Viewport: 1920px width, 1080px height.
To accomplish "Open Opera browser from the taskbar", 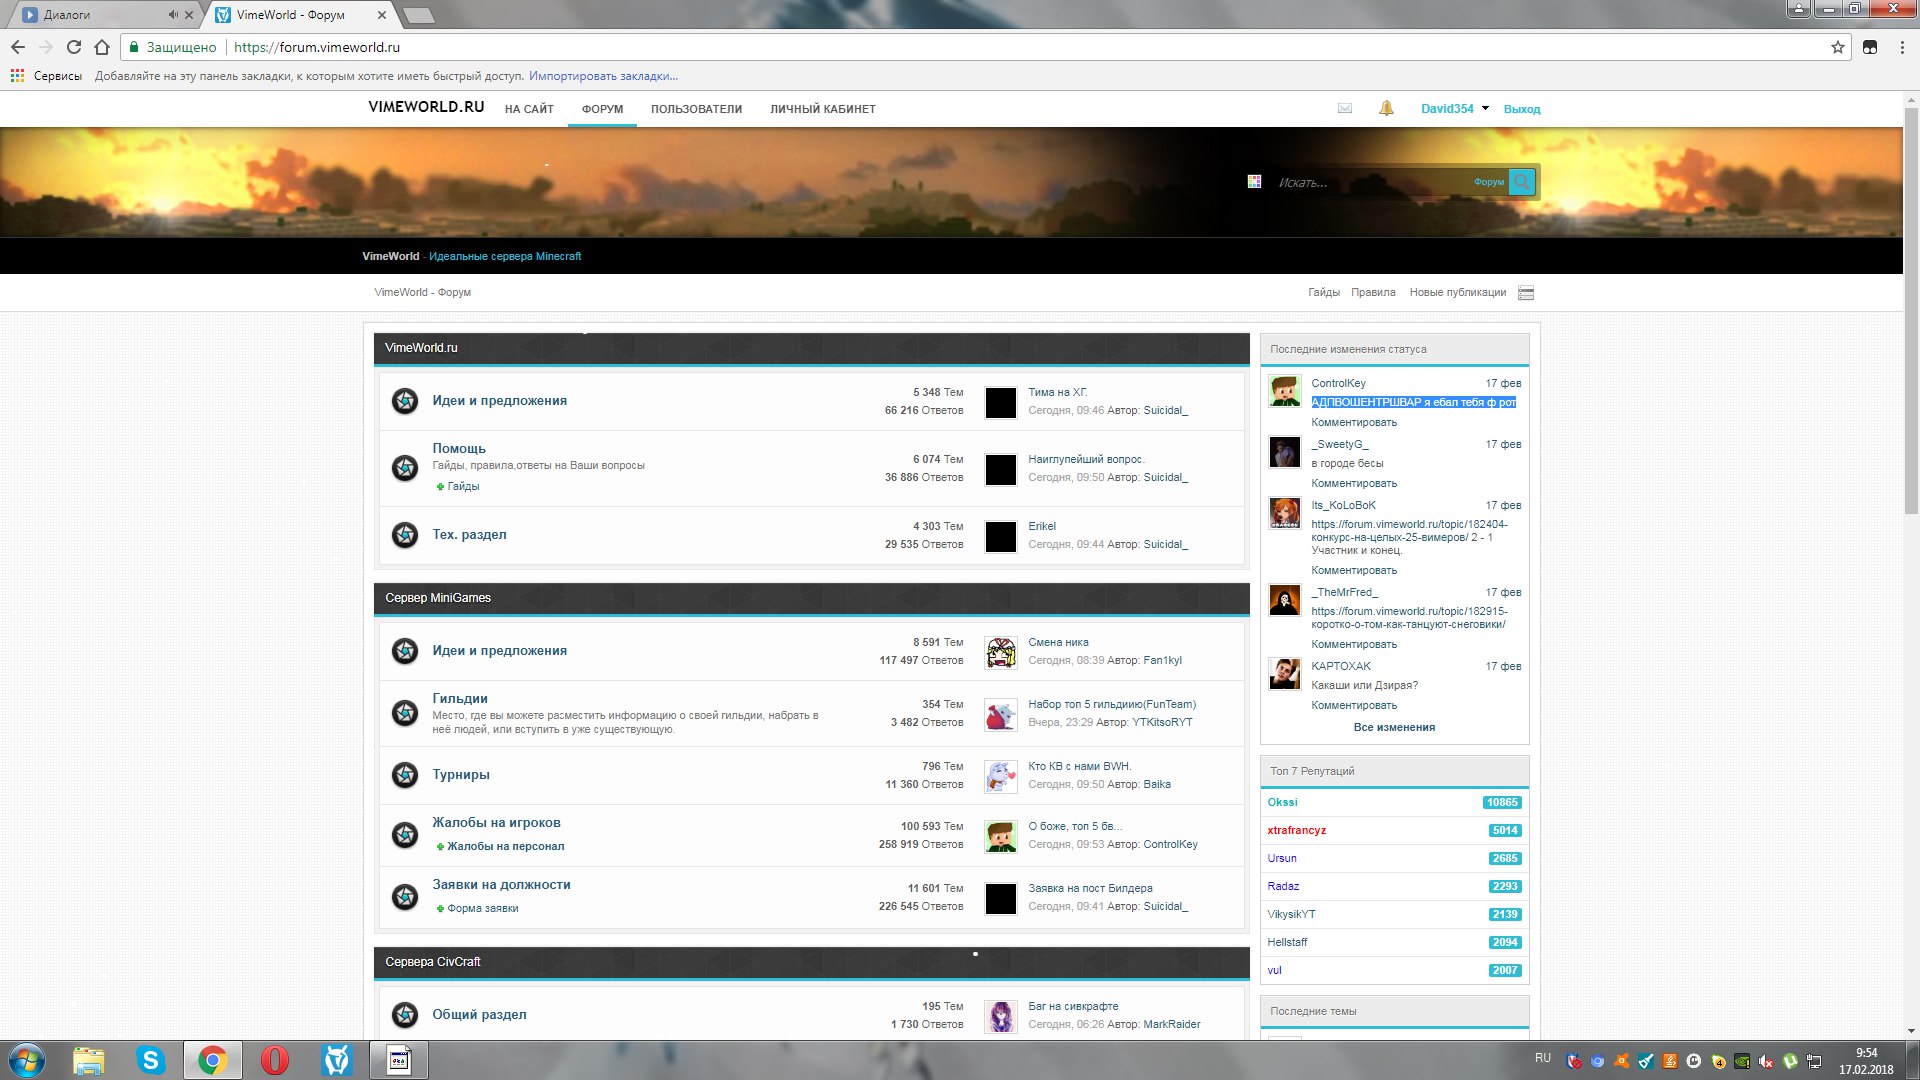I will pyautogui.click(x=274, y=1060).
